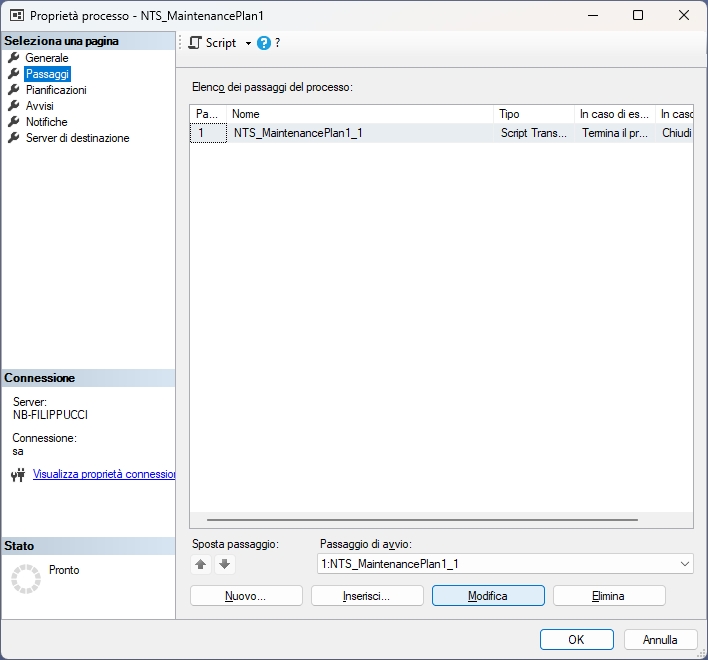This screenshot has height=660, width=708.
Task: Confirm with the OK button
Action: [x=577, y=640]
